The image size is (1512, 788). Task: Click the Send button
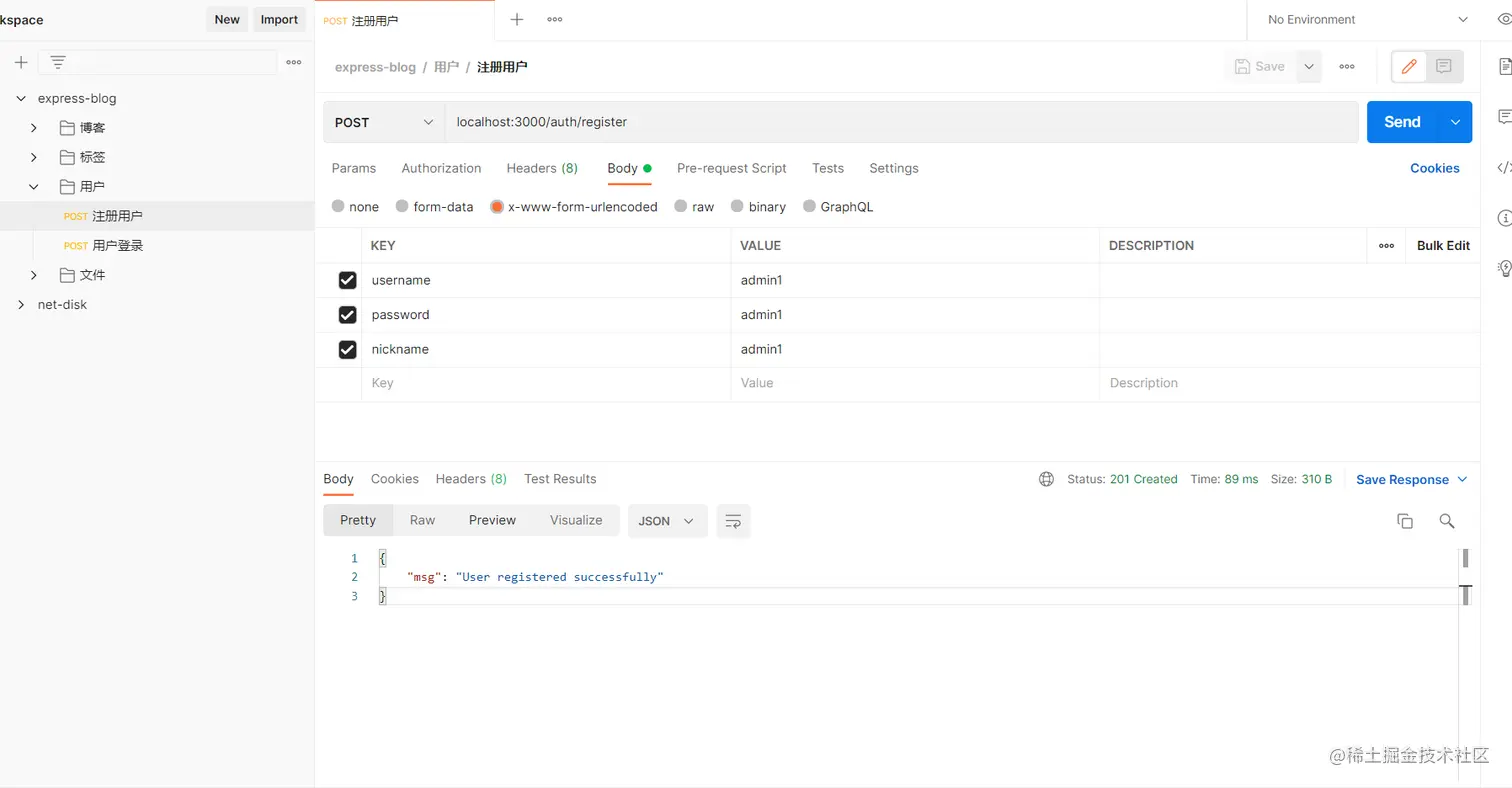1402,122
